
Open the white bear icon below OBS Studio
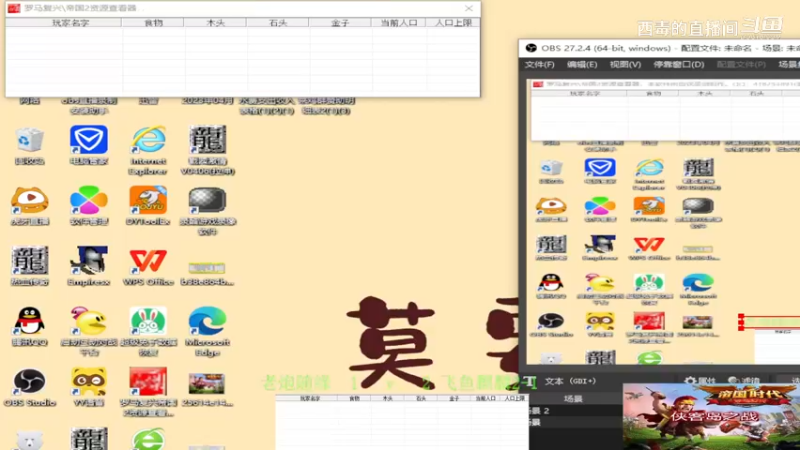click(x=30, y=441)
